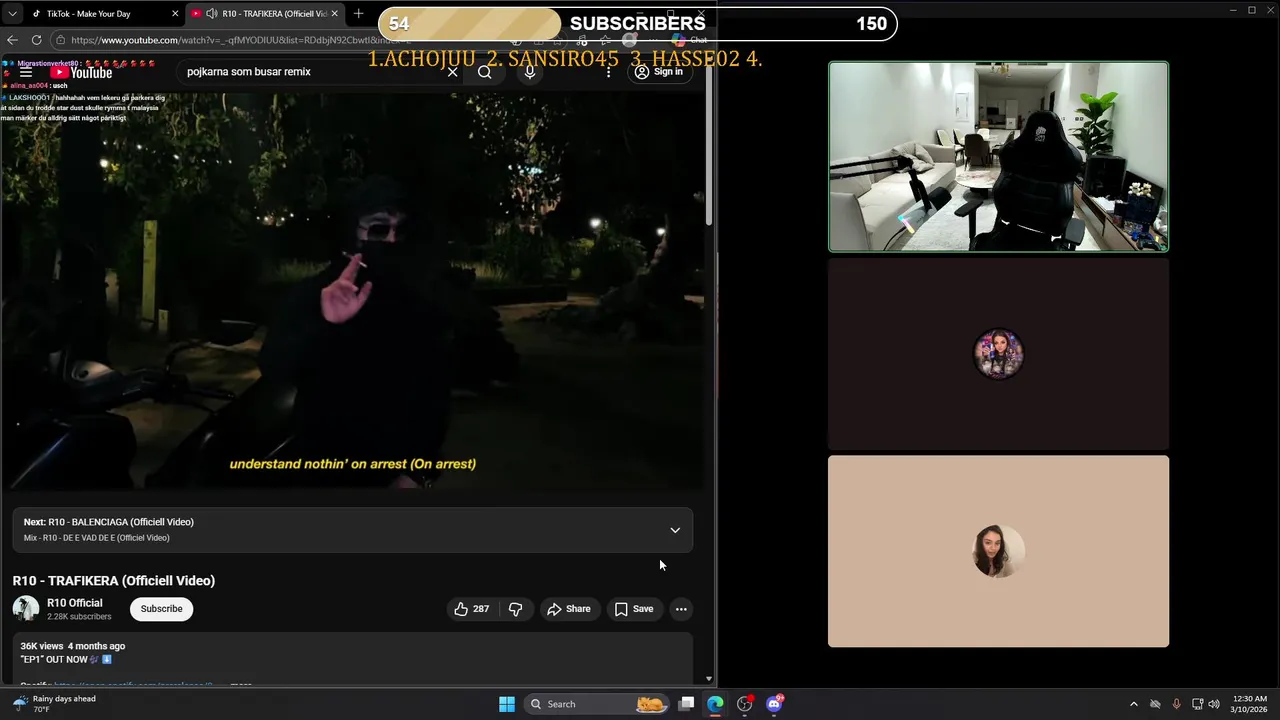Like the video with 287 likes

pyautogui.click(x=472, y=609)
